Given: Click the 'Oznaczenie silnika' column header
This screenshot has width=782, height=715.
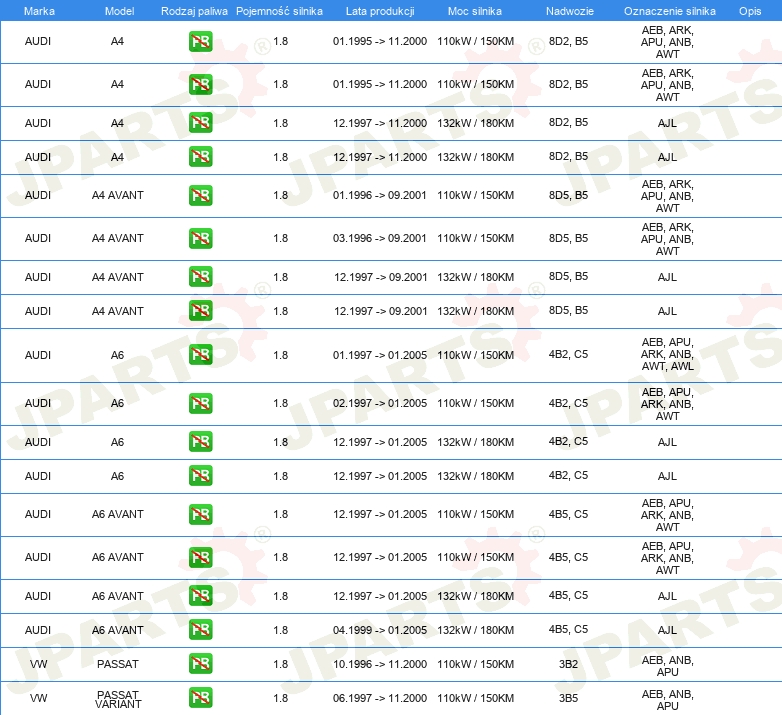Looking at the screenshot, I should click(x=670, y=11).
